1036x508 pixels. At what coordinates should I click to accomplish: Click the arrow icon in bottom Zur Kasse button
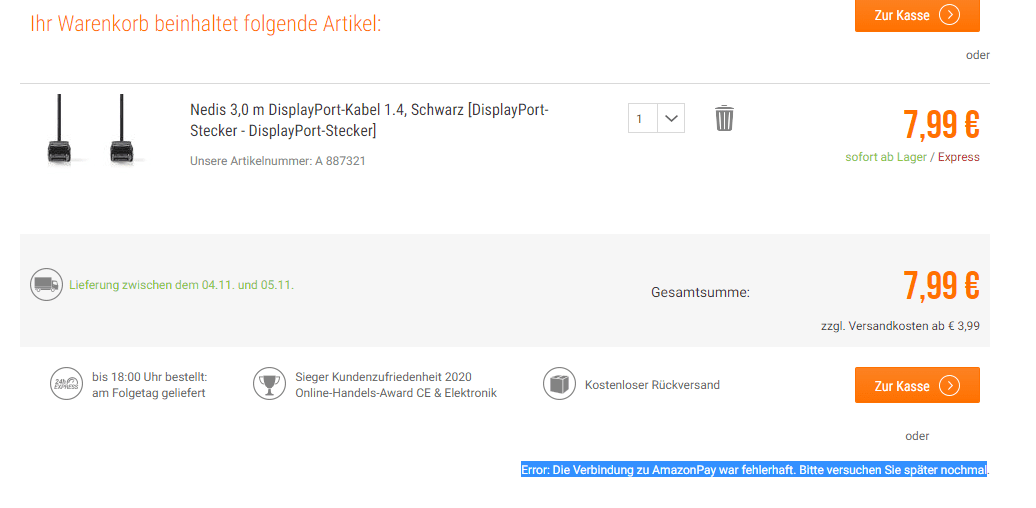point(949,386)
